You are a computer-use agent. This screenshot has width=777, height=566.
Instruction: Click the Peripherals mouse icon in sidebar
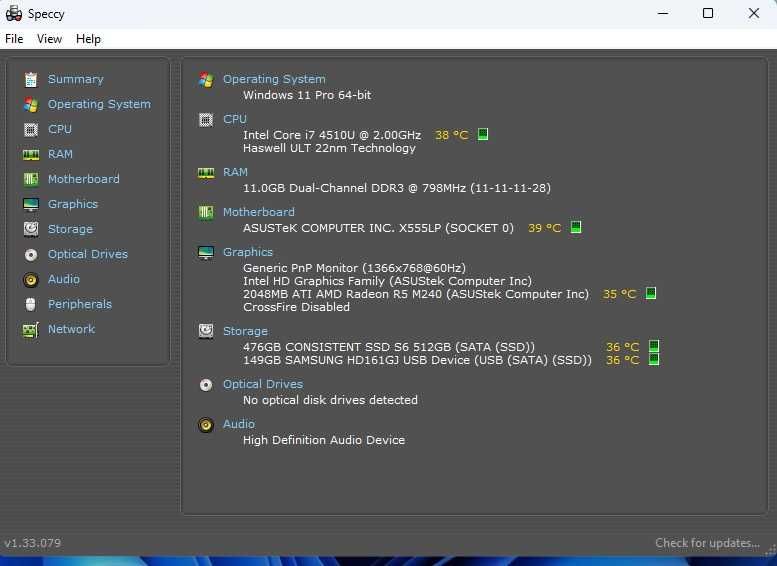31,304
